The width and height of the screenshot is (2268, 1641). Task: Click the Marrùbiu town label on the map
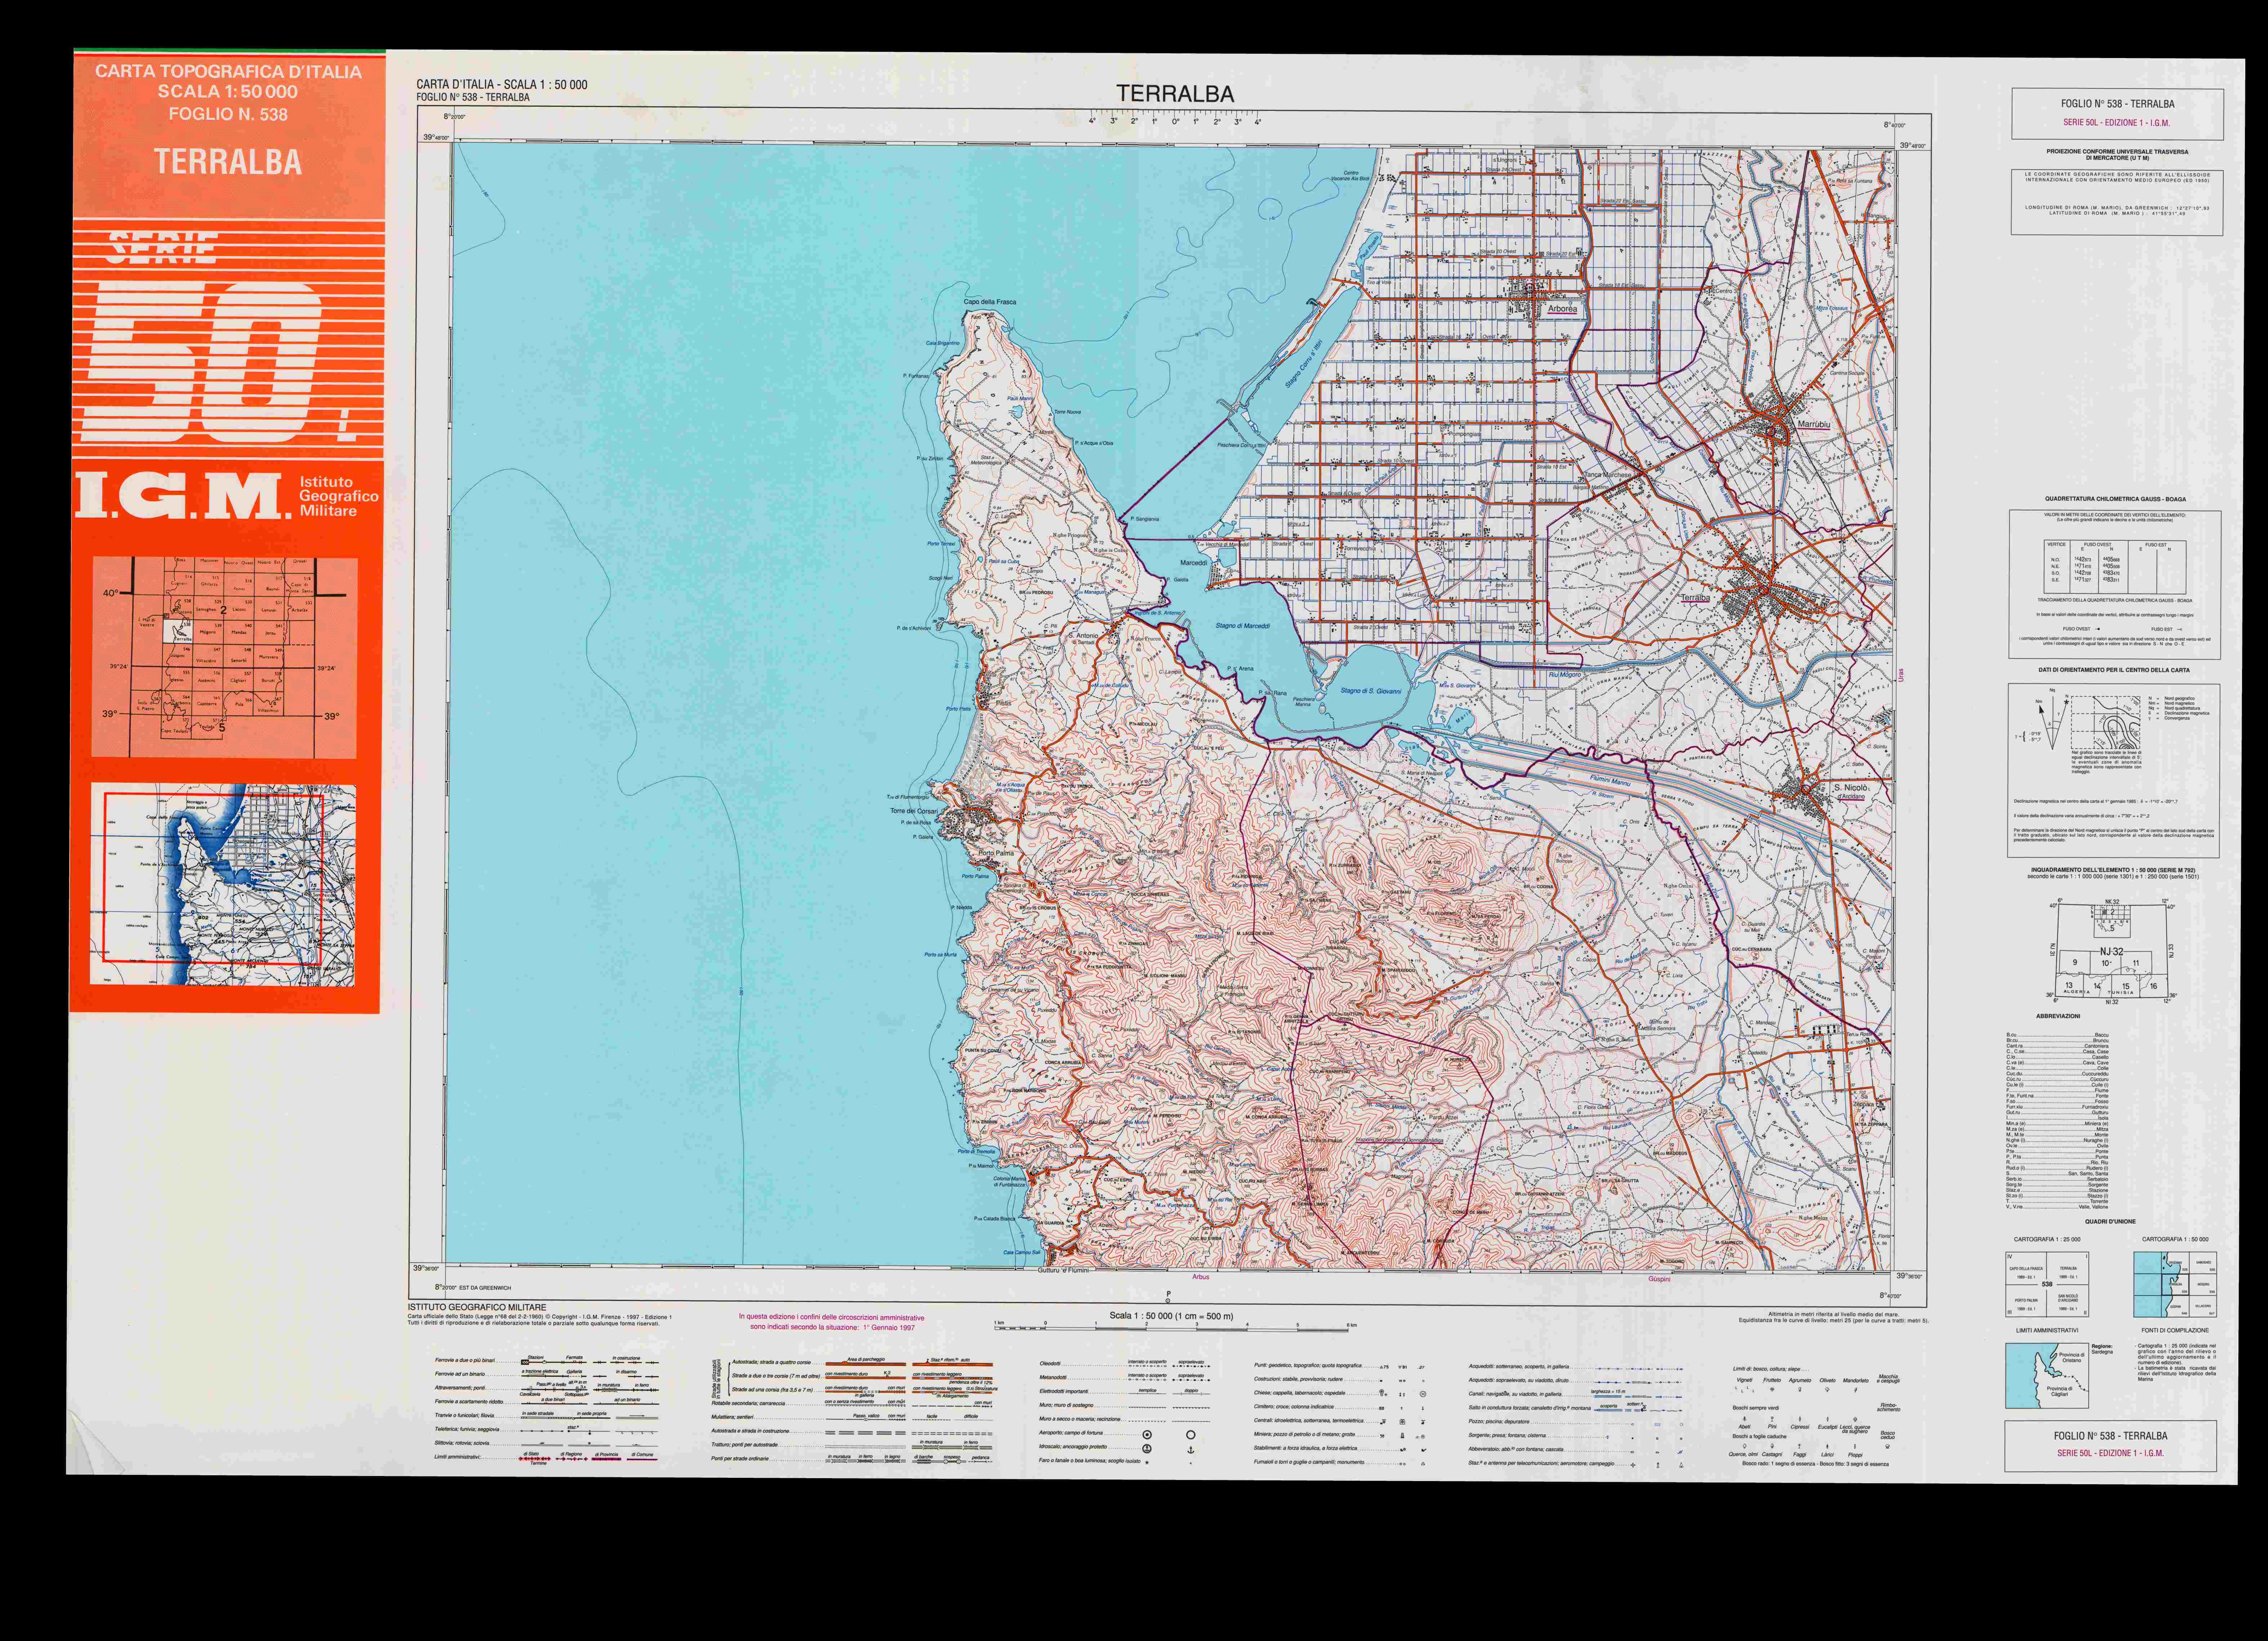point(1814,425)
